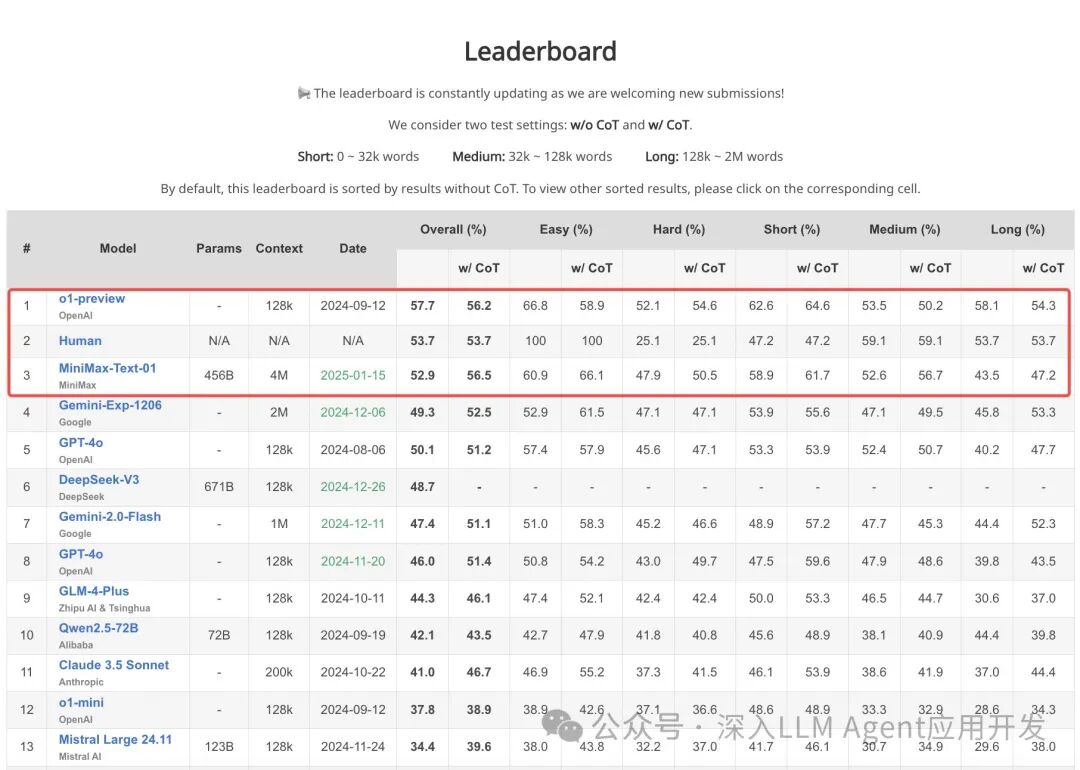Select the Mistral AI label
1080x770 pixels.
(x=80, y=756)
